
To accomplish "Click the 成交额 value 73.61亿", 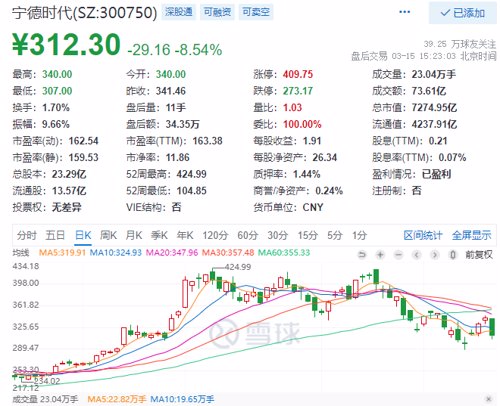I will click(x=429, y=91).
